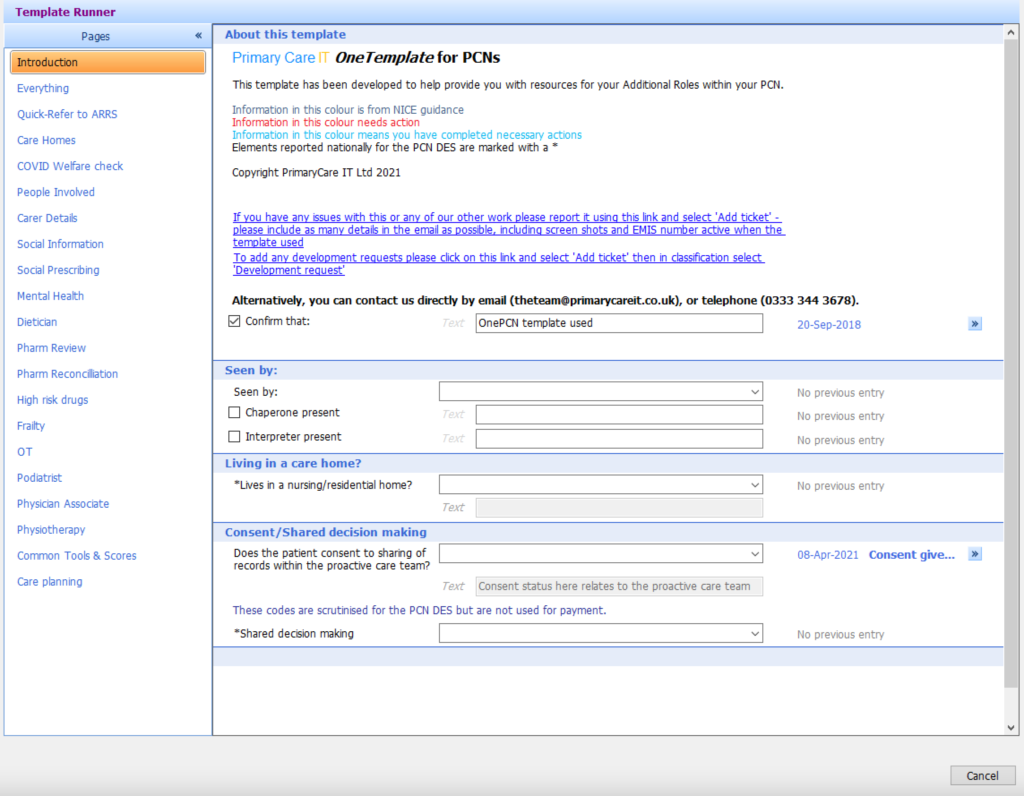Click the 20-Sep-2018 previous entry date
1024x796 pixels.
[829, 325]
